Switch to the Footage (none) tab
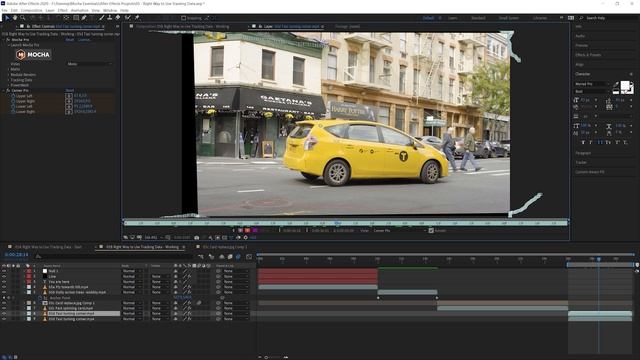The image size is (640, 360). coord(347,27)
